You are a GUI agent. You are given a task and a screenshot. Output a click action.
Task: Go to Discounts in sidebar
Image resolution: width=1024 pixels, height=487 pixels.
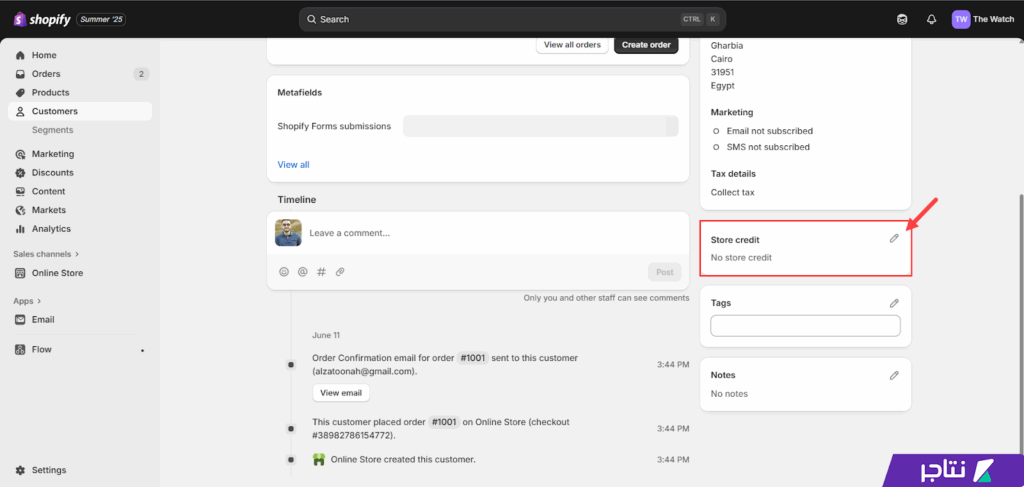(52, 173)
